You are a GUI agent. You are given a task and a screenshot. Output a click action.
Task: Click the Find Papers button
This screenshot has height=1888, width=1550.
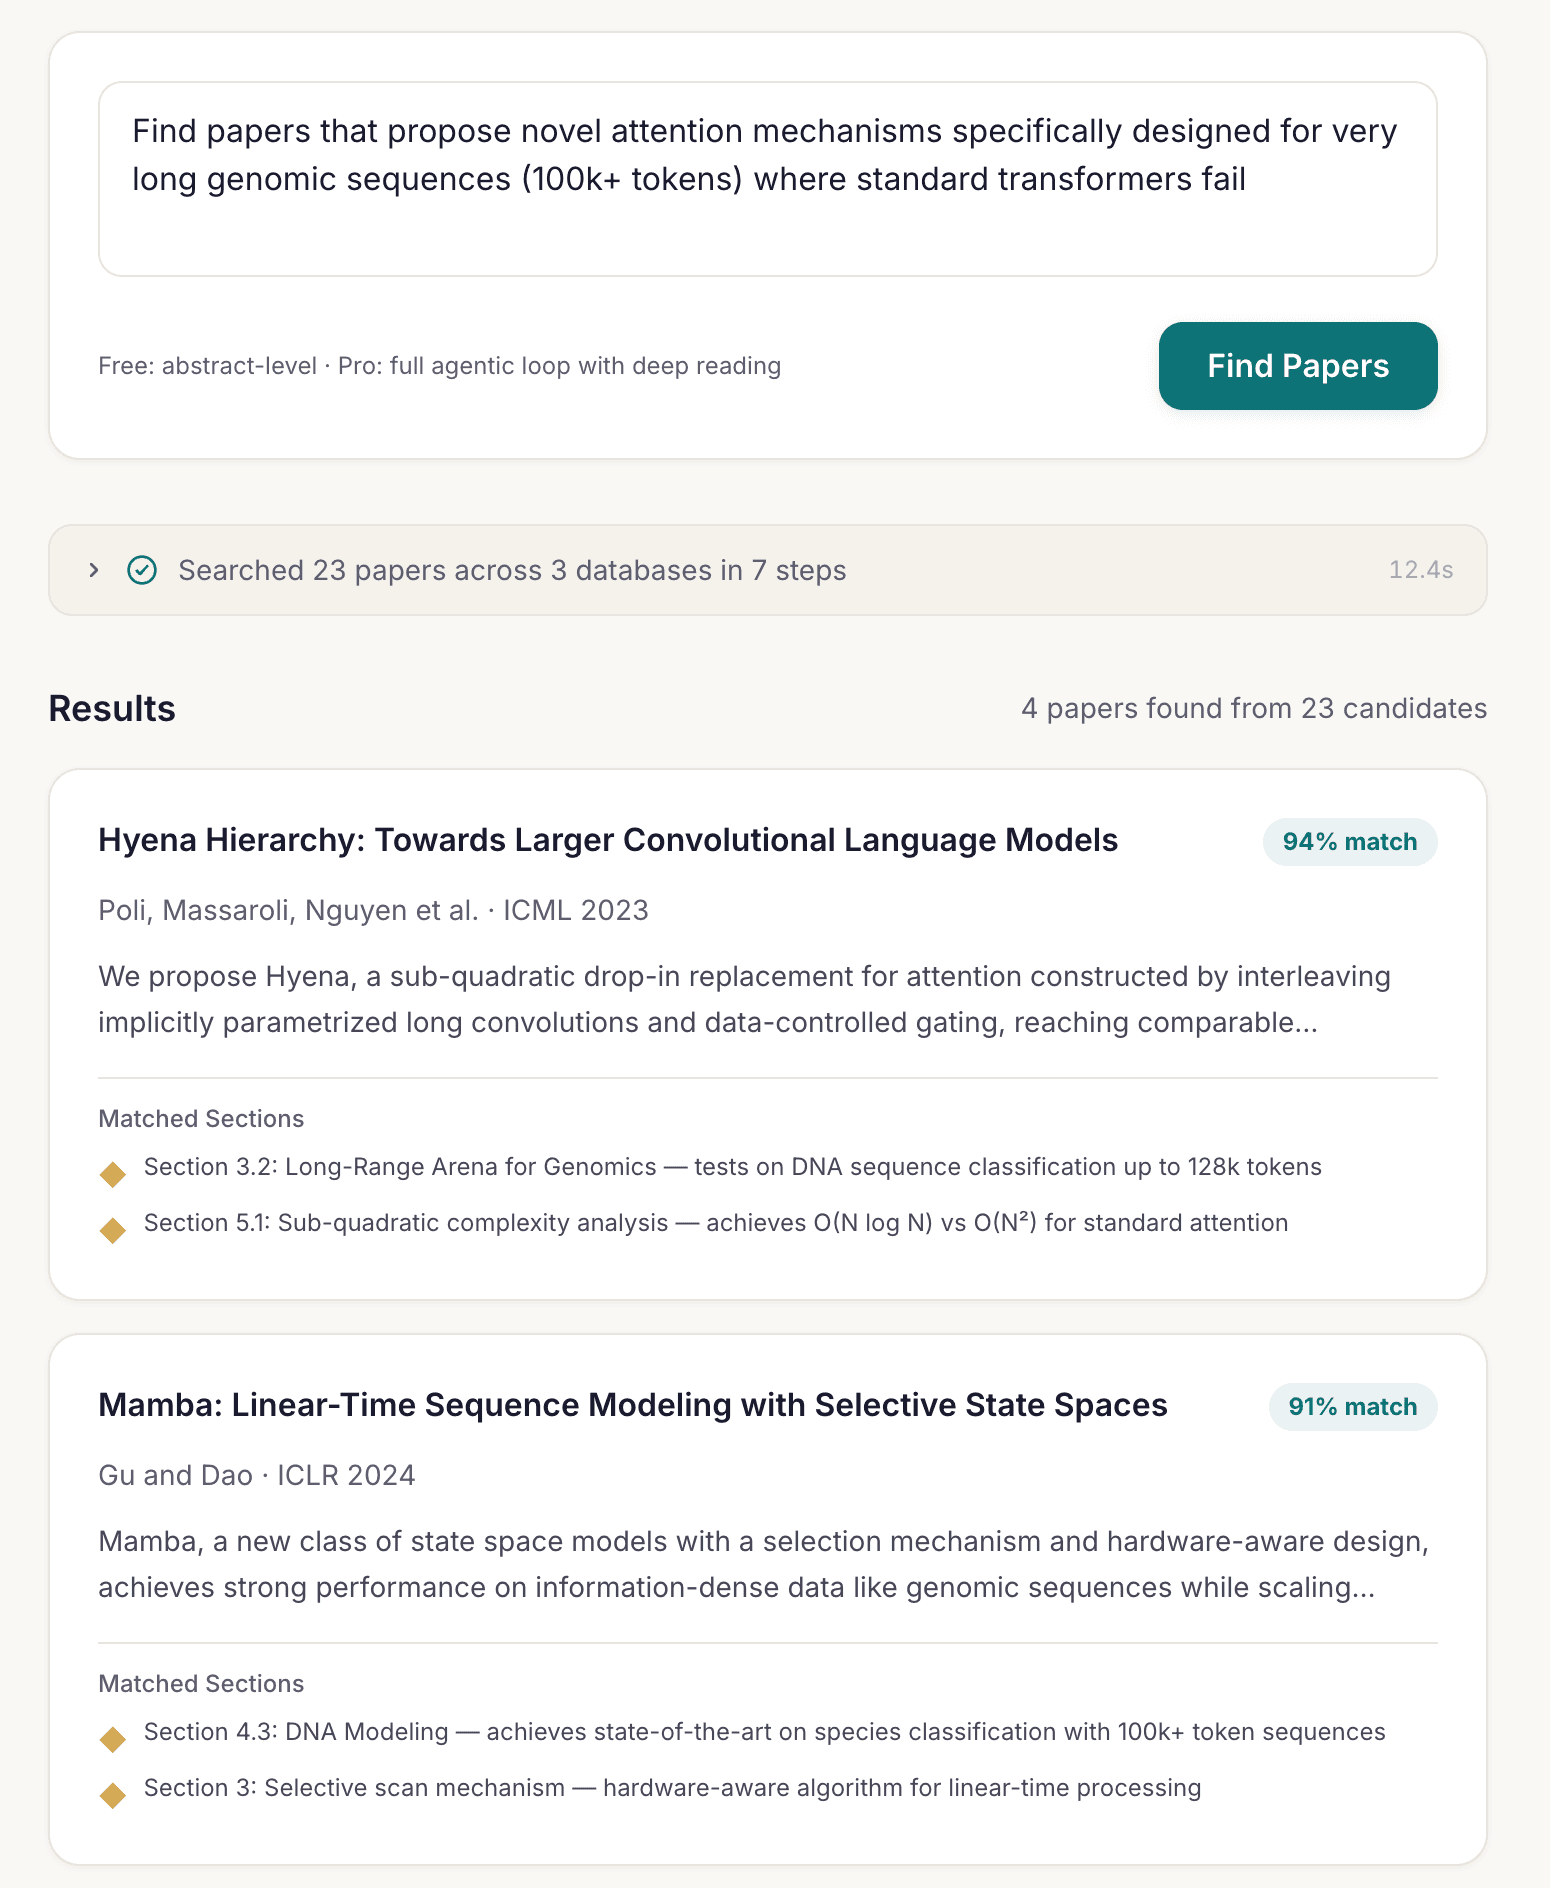coord(1297,366)
